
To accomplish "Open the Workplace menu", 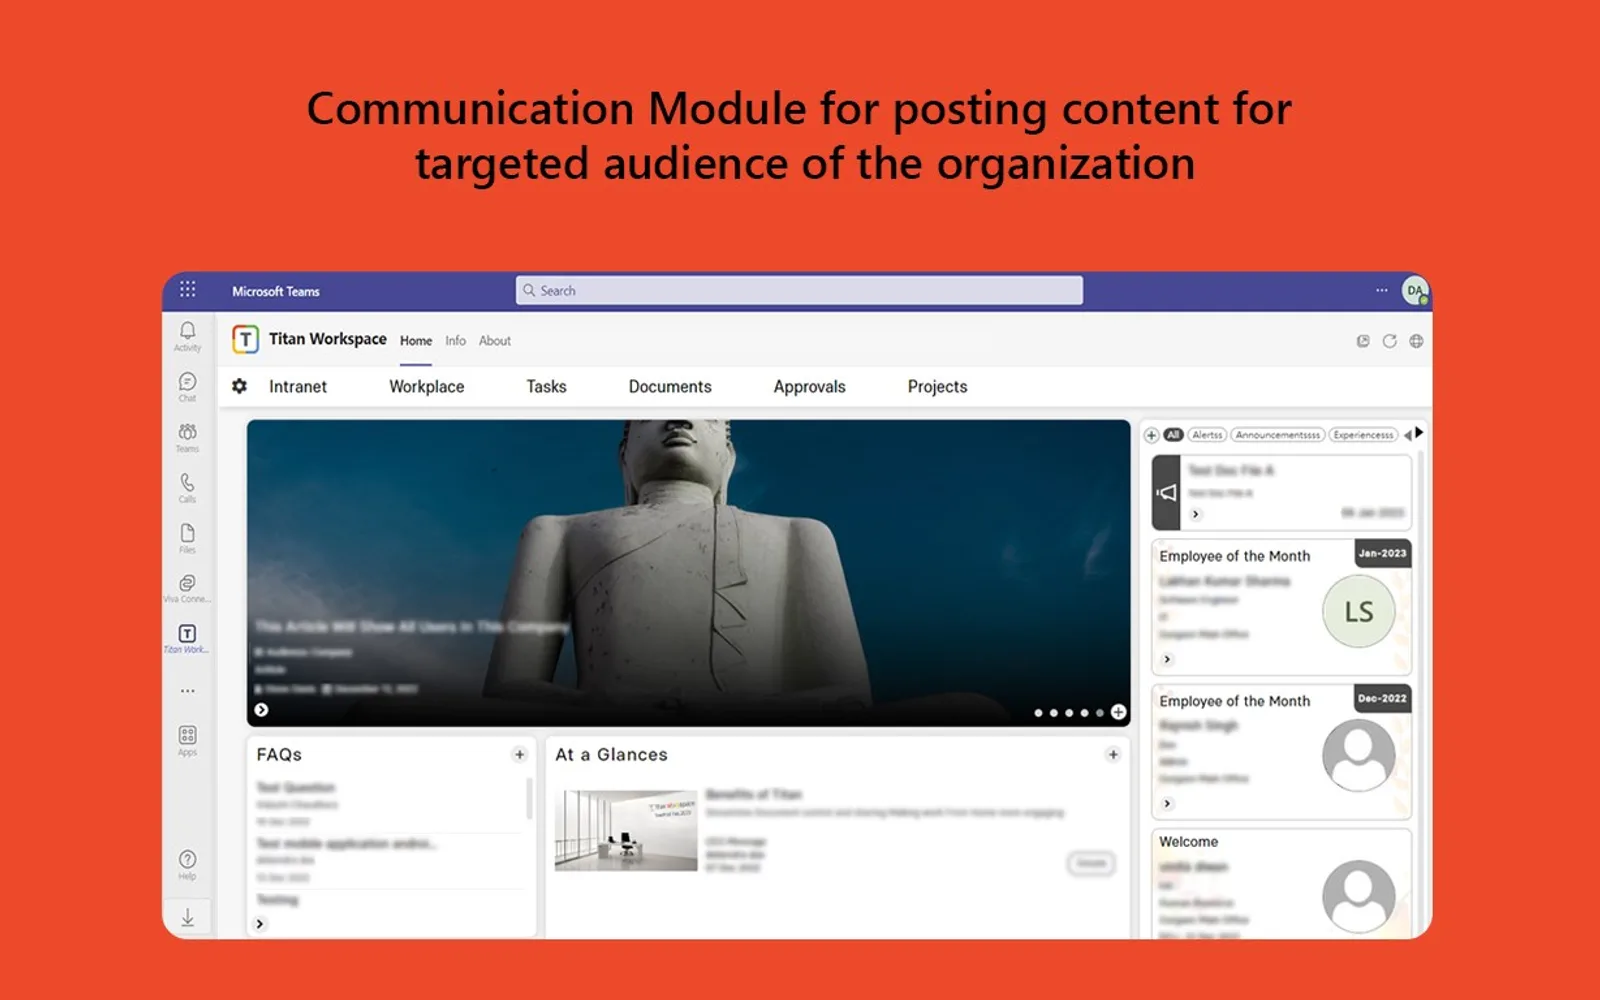I will 427,387.
